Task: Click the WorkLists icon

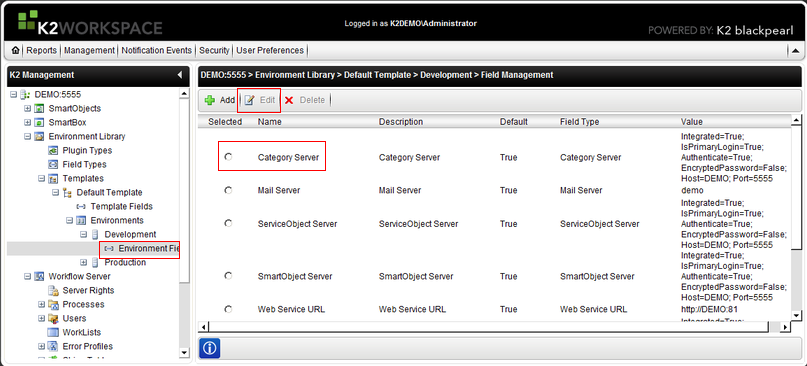Action: pos(53,333)
